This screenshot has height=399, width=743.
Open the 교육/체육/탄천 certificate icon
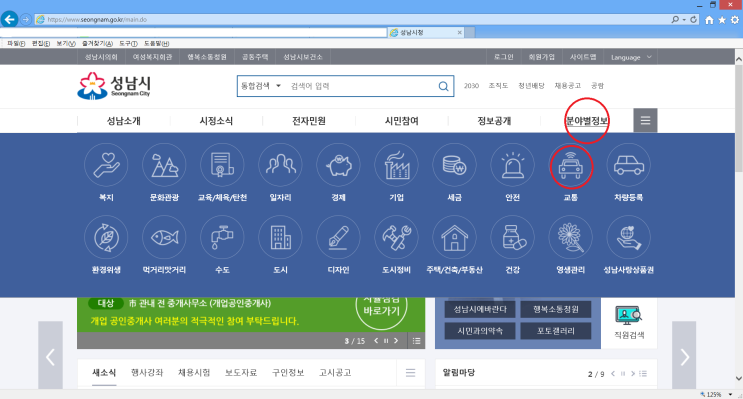[222, 165]
